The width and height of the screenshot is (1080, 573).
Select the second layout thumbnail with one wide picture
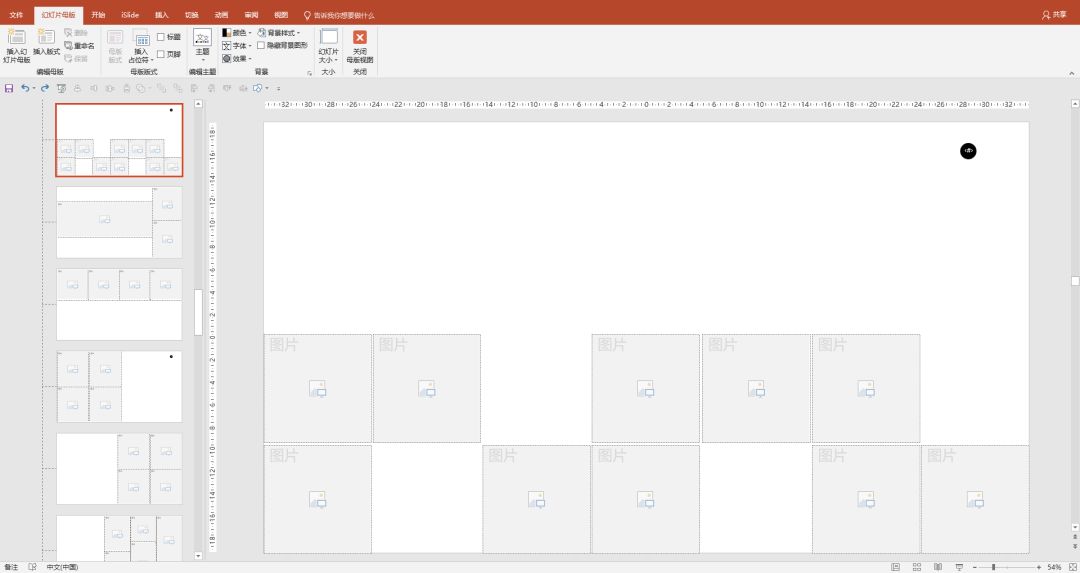[119, 222]
